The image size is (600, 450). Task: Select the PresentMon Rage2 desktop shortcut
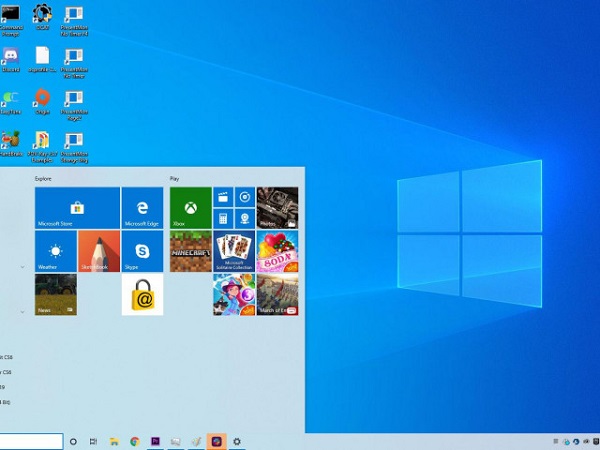[74, 106]
